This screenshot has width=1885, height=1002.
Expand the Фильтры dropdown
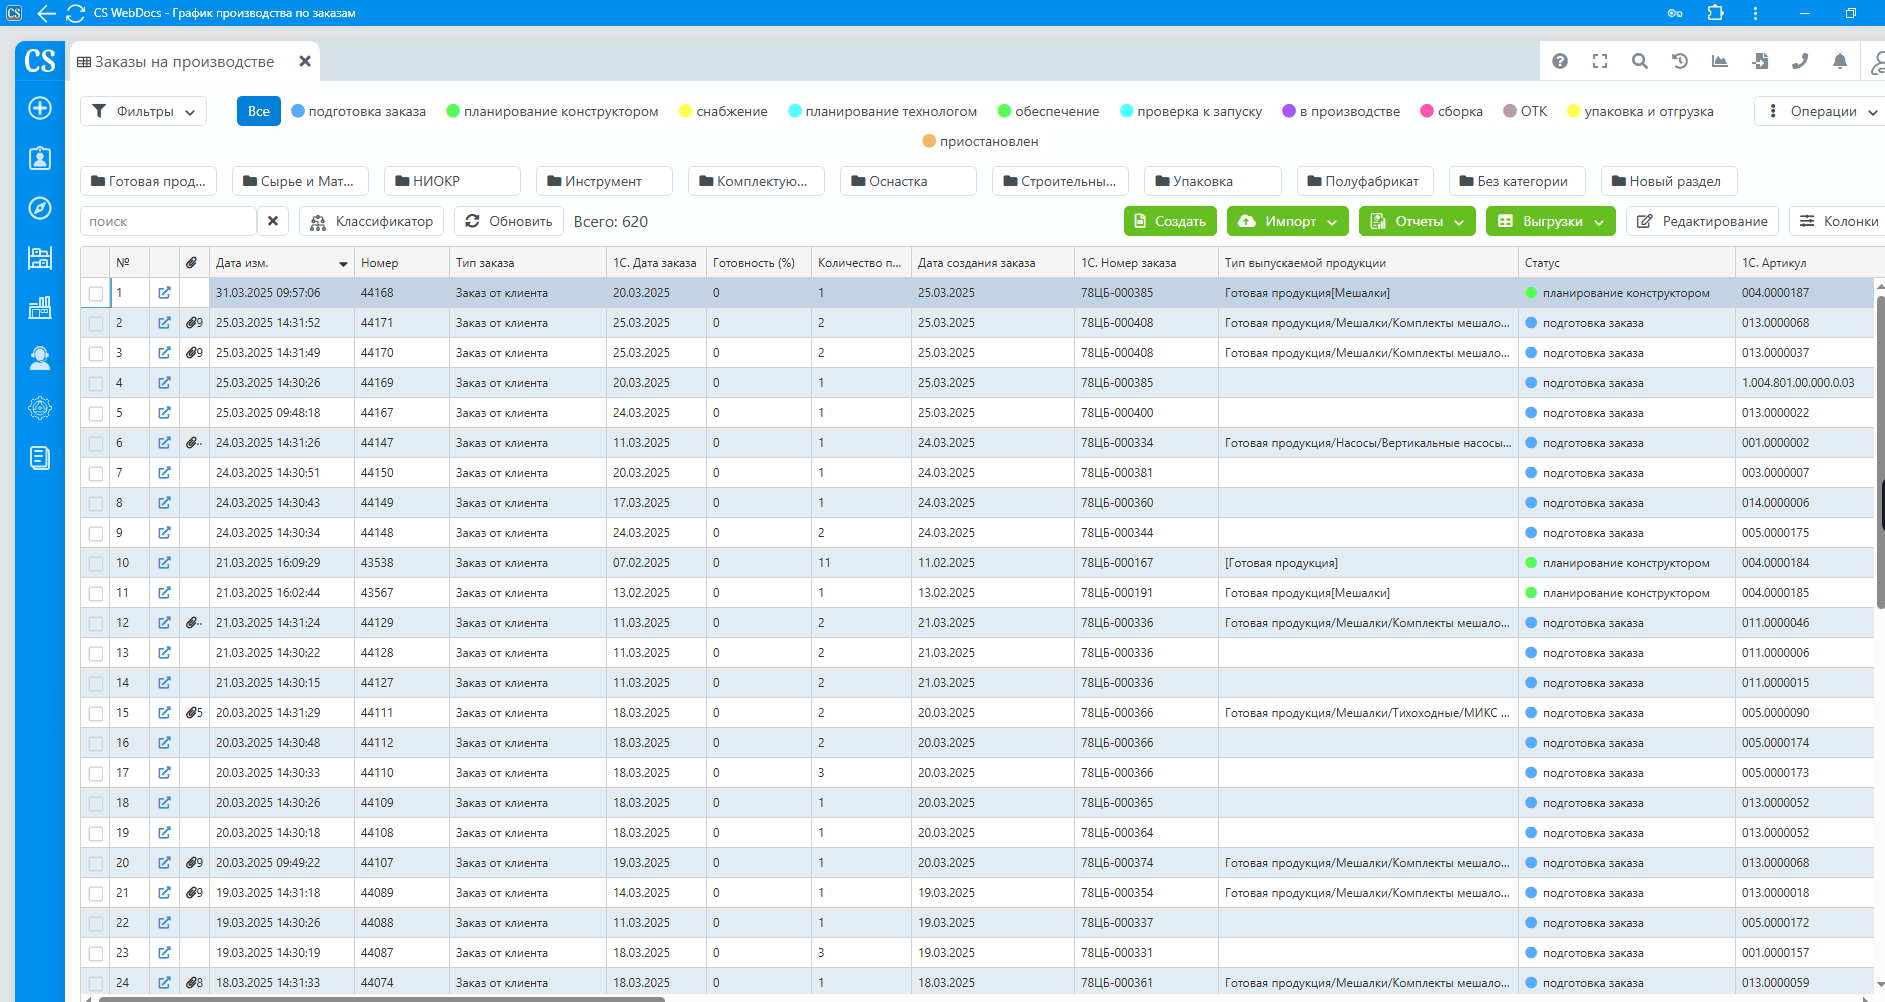click(x=144, y=111)
